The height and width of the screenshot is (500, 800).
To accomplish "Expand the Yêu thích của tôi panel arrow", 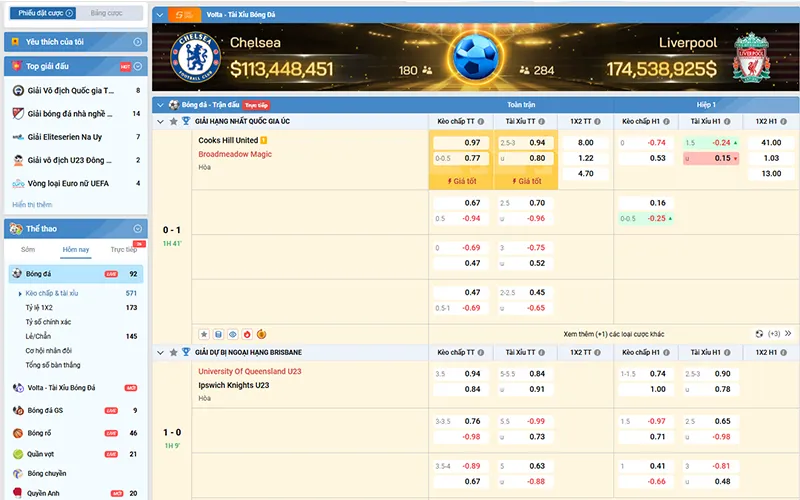I will click(137, 42).
